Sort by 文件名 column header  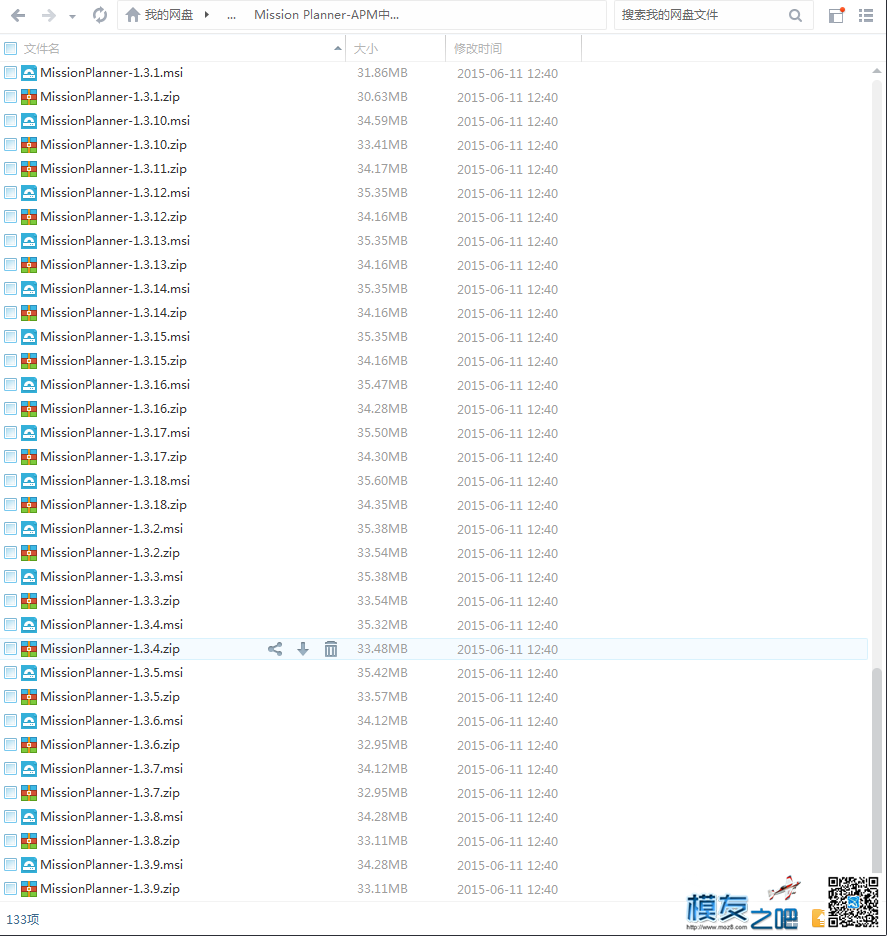(x=41, y=48)
